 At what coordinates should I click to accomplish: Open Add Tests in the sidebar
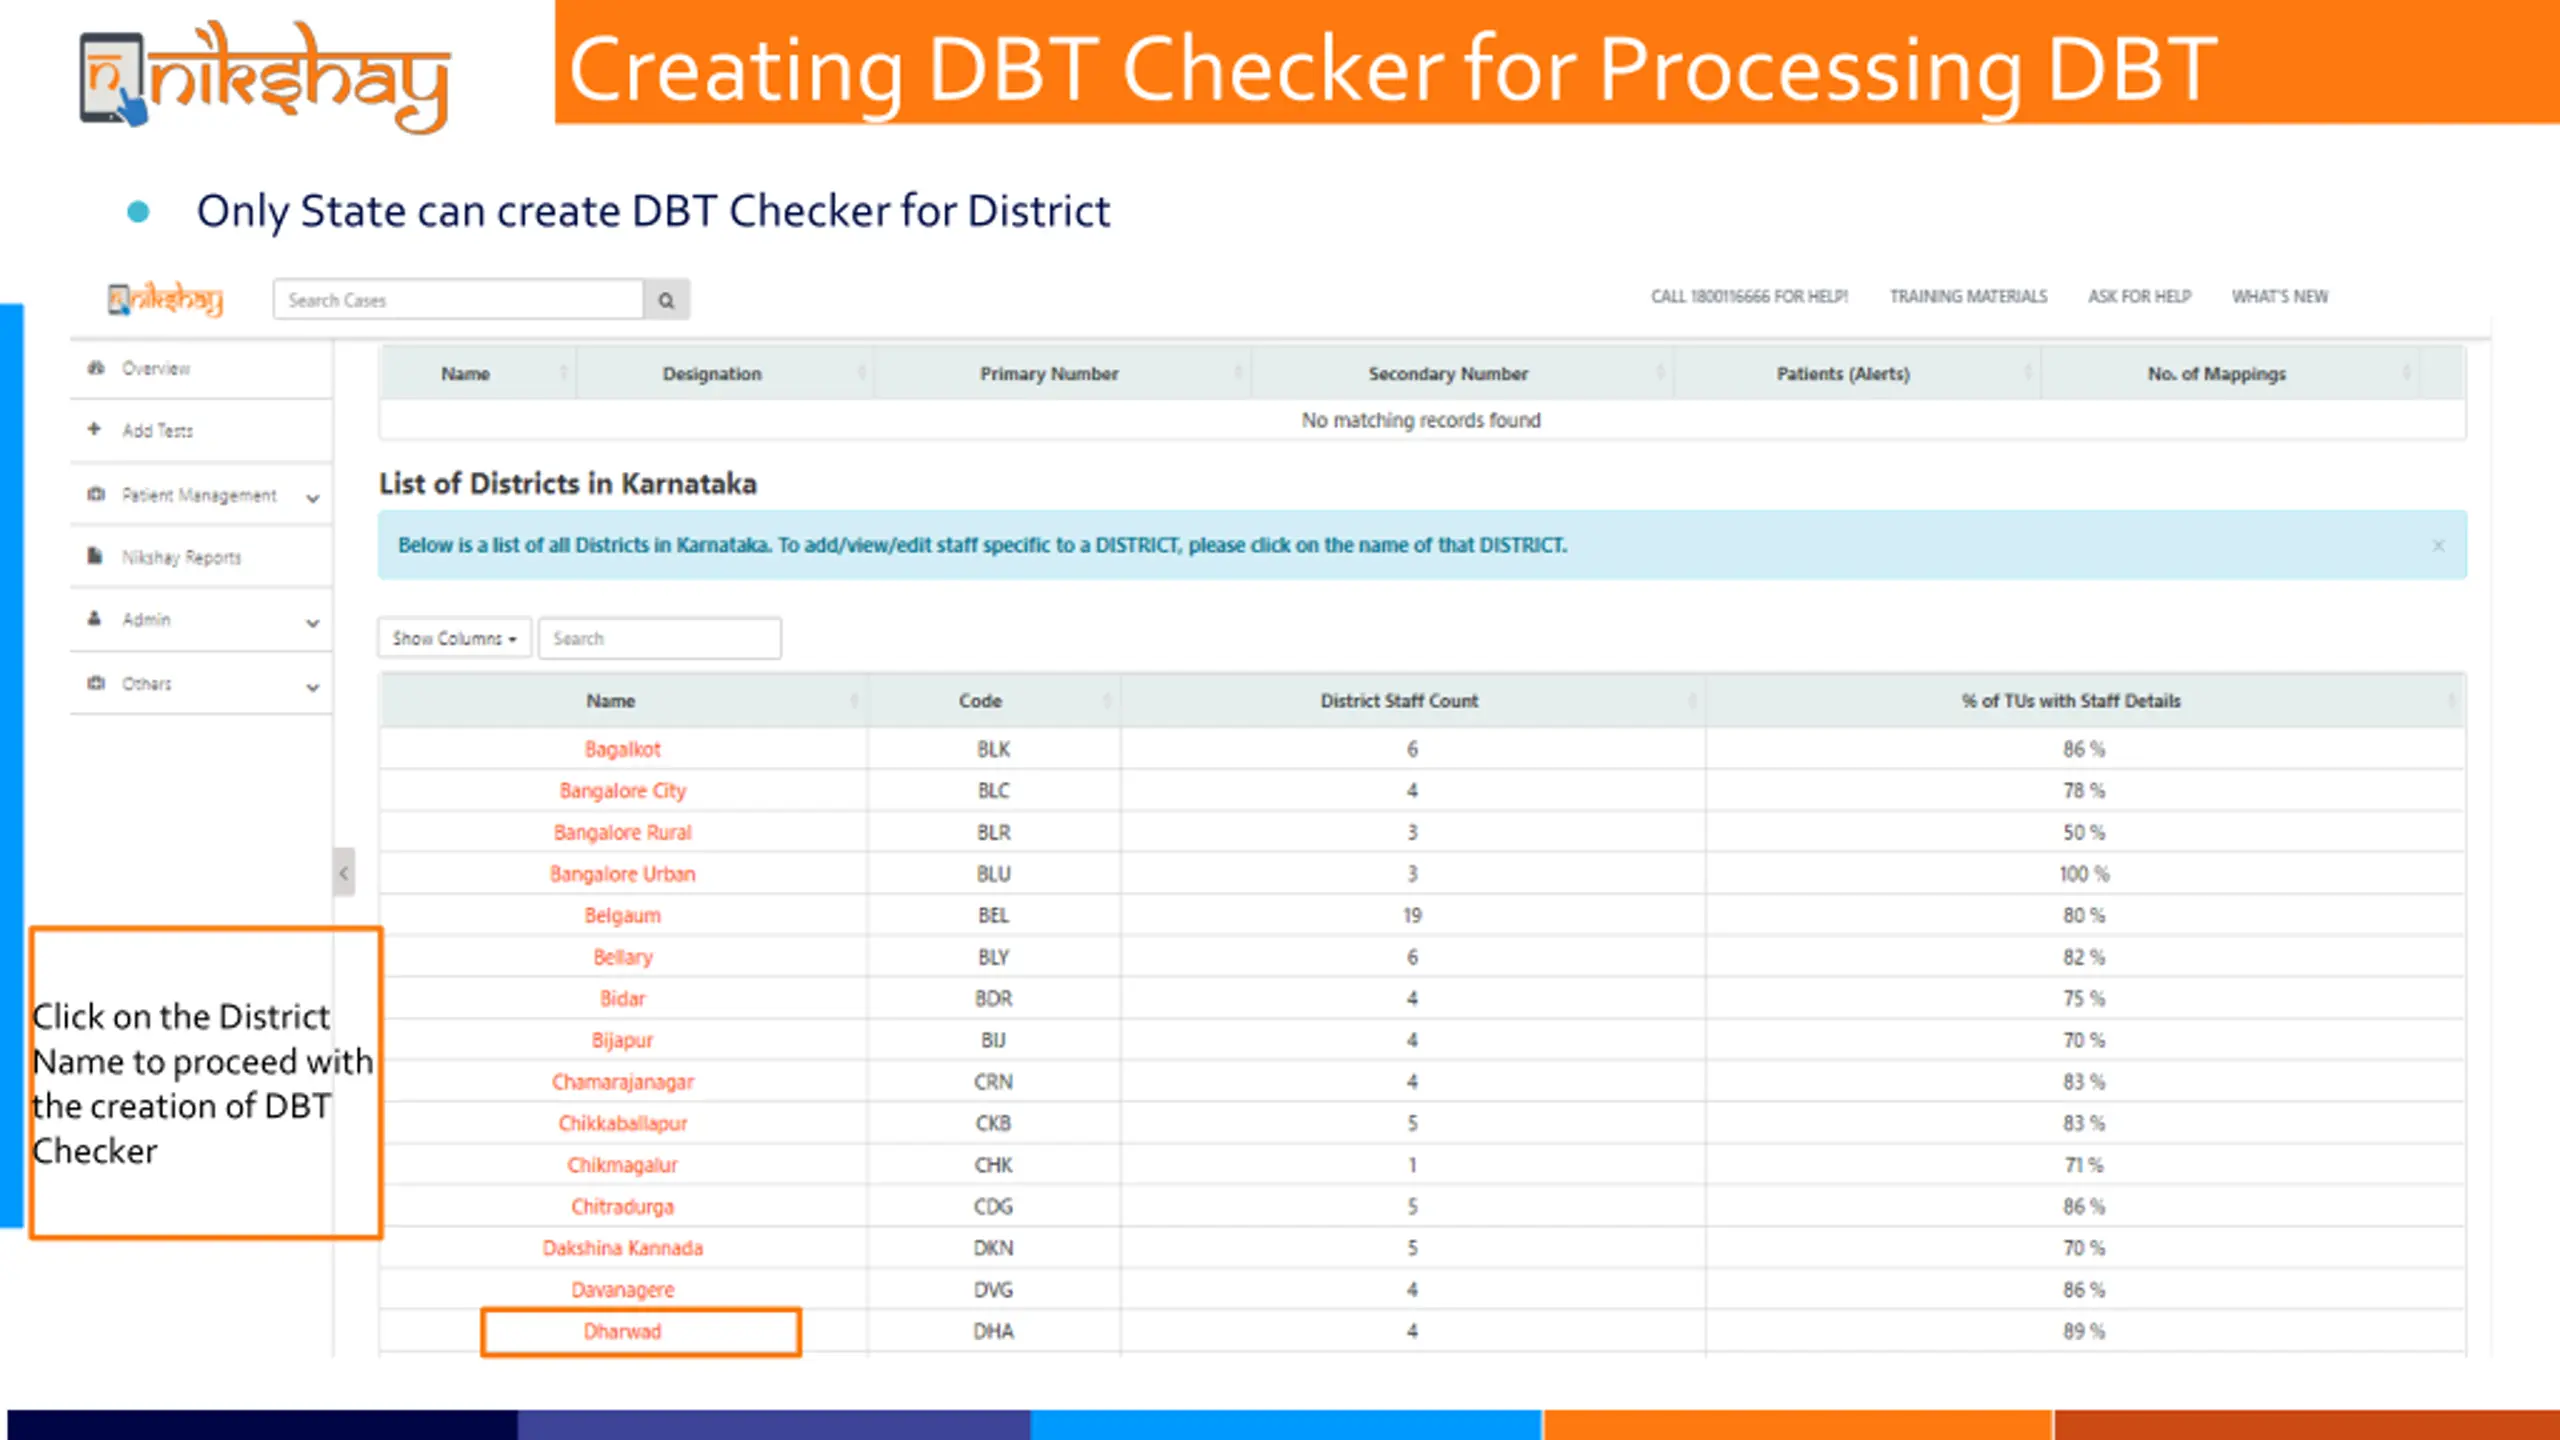pos(158,430)
